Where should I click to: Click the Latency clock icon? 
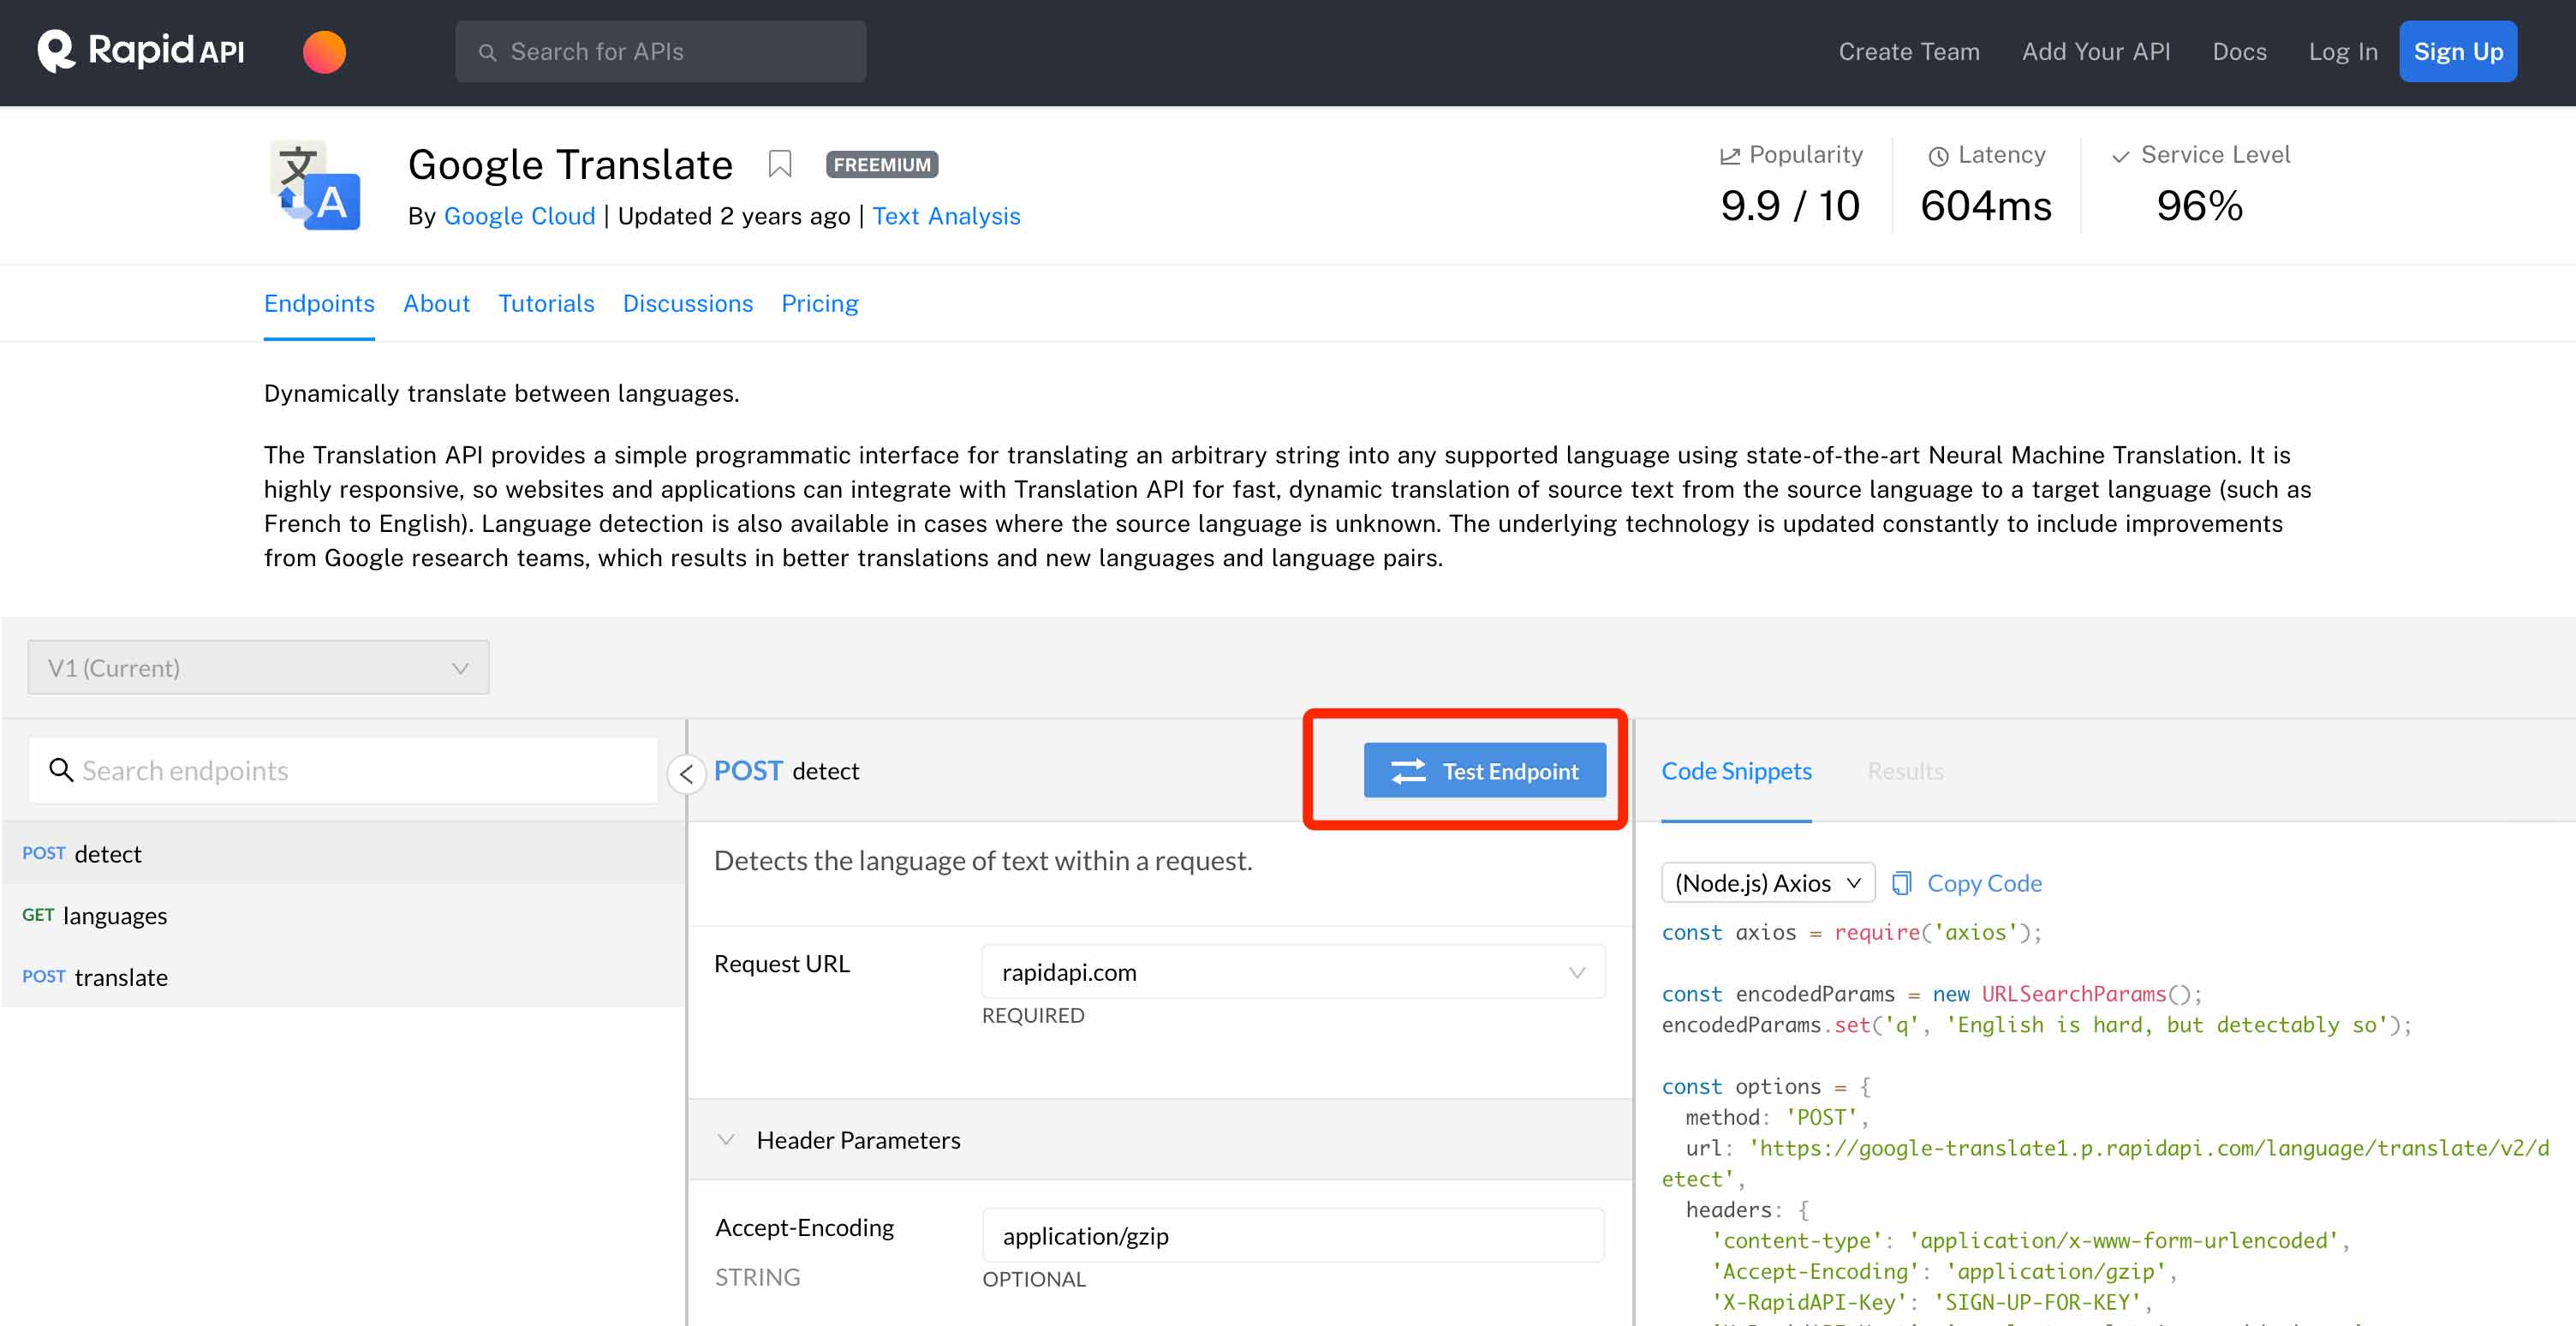pos(1938,156)
